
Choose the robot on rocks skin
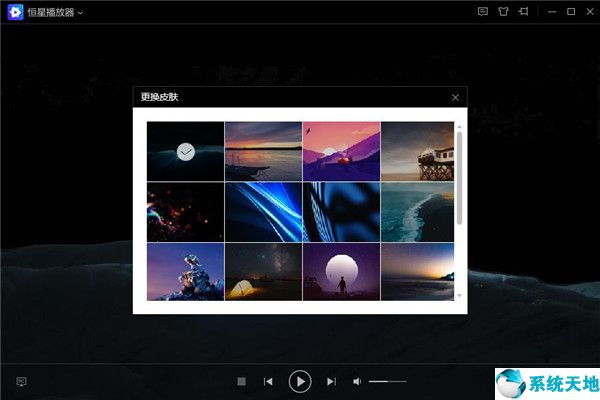pos(186,272)
